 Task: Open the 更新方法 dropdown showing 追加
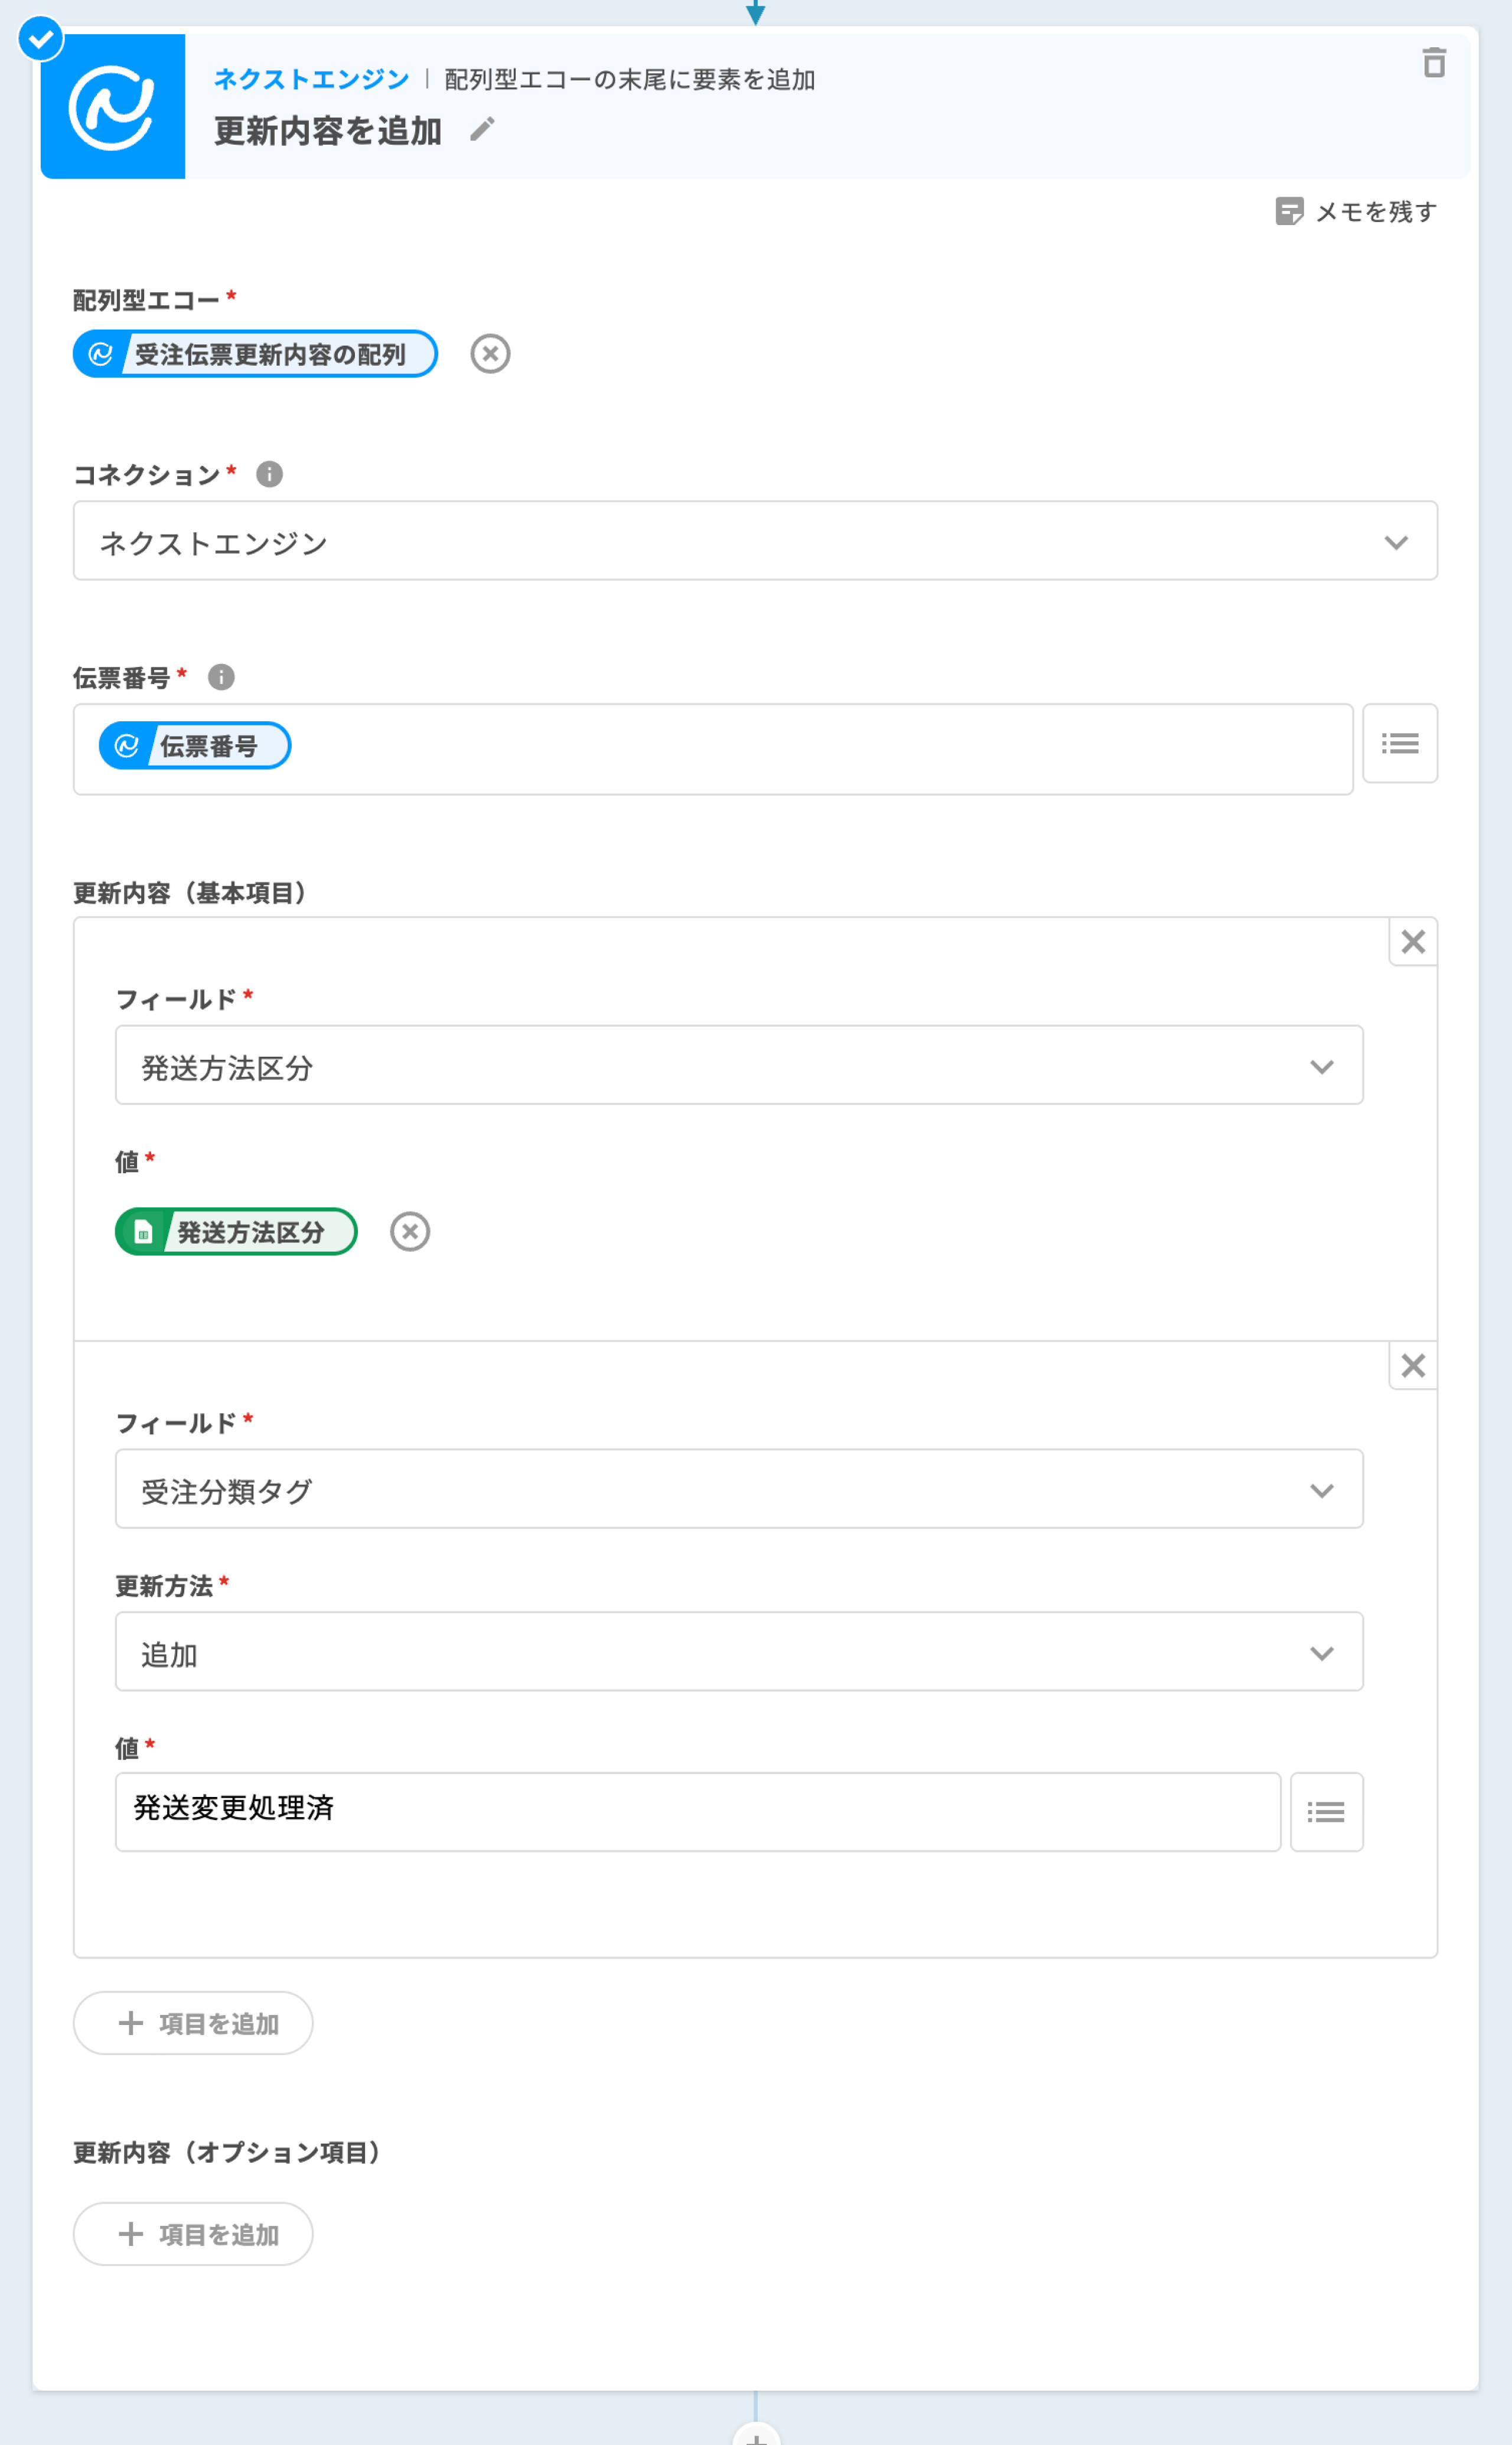click(x=738, y=1652)
